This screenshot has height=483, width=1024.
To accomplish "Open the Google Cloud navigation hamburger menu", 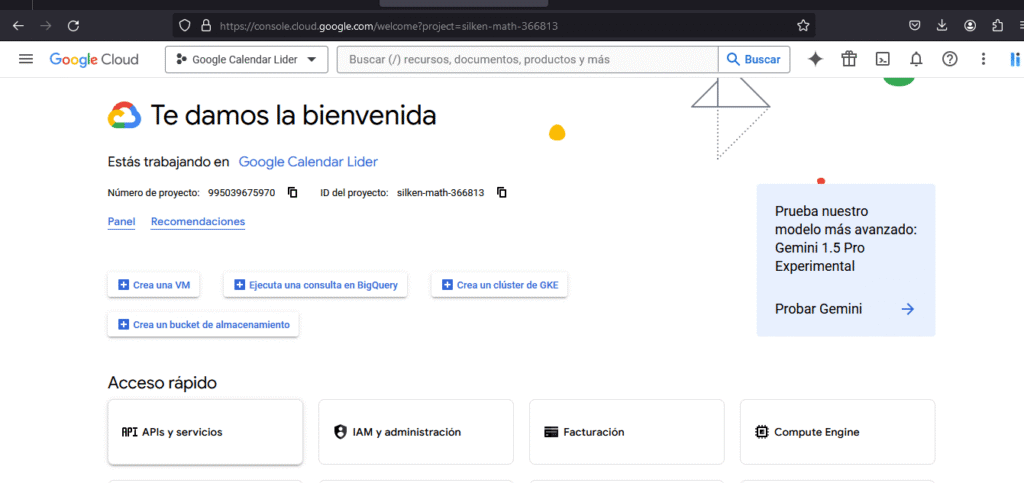I will pyautogui.click(x=26, y=60).
